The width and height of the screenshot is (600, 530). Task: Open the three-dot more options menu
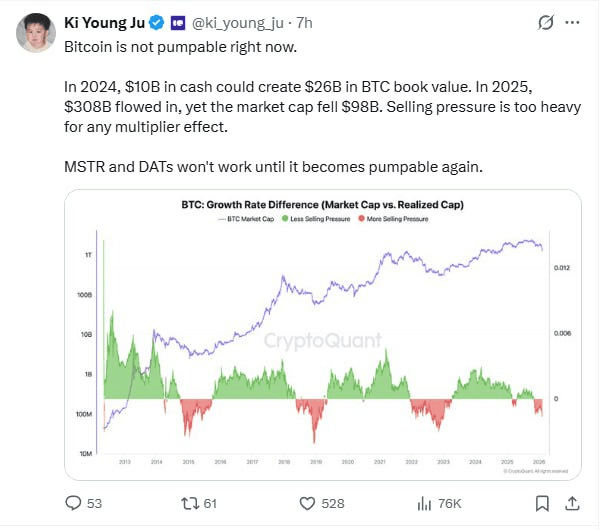(x=574, y=21)
